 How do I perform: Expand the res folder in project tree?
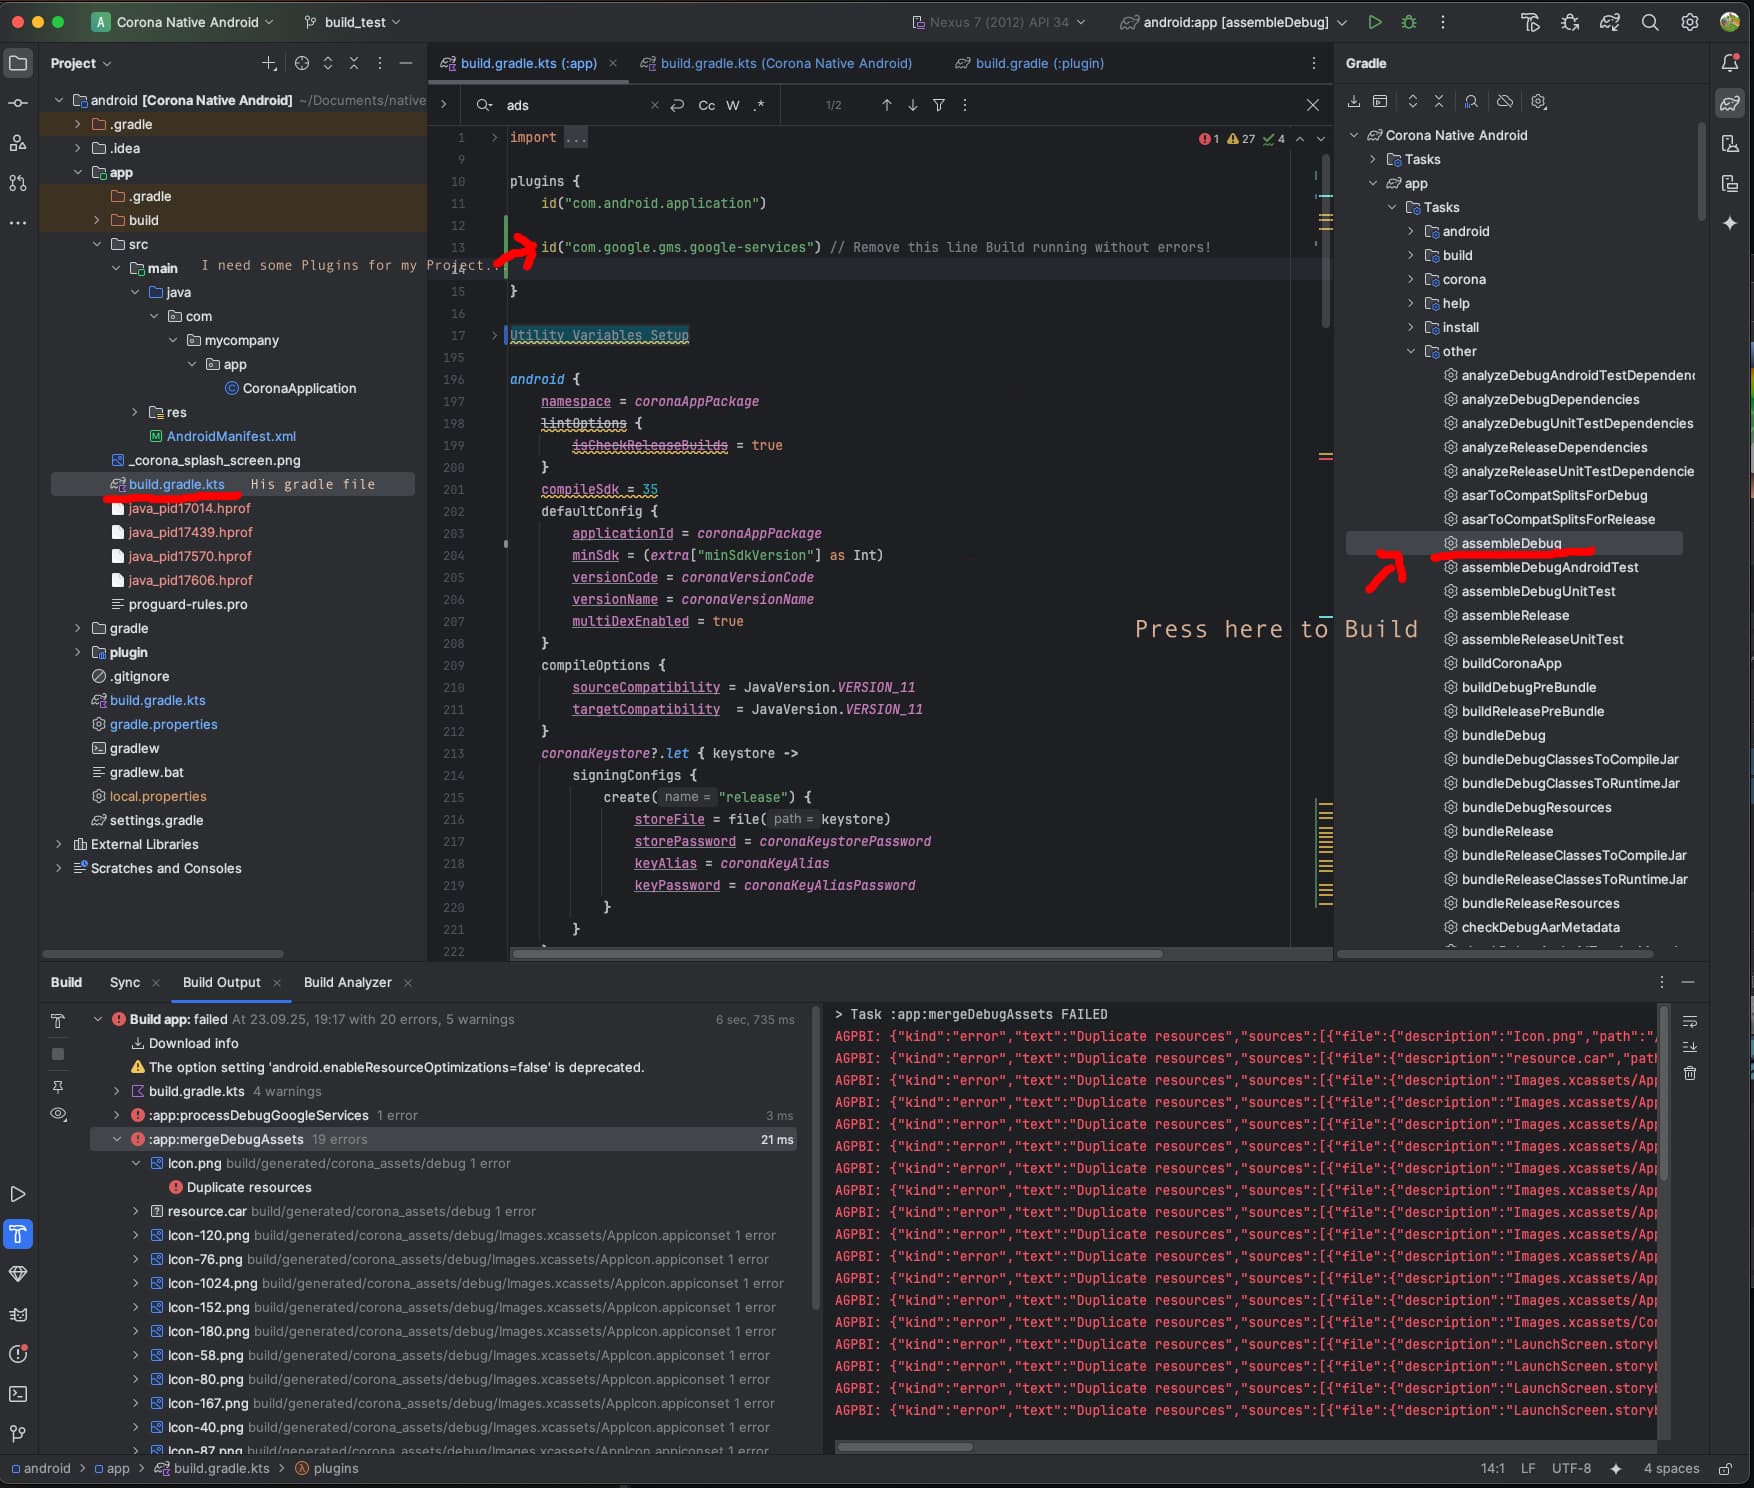pyautogui.click(x=135, y=412)
